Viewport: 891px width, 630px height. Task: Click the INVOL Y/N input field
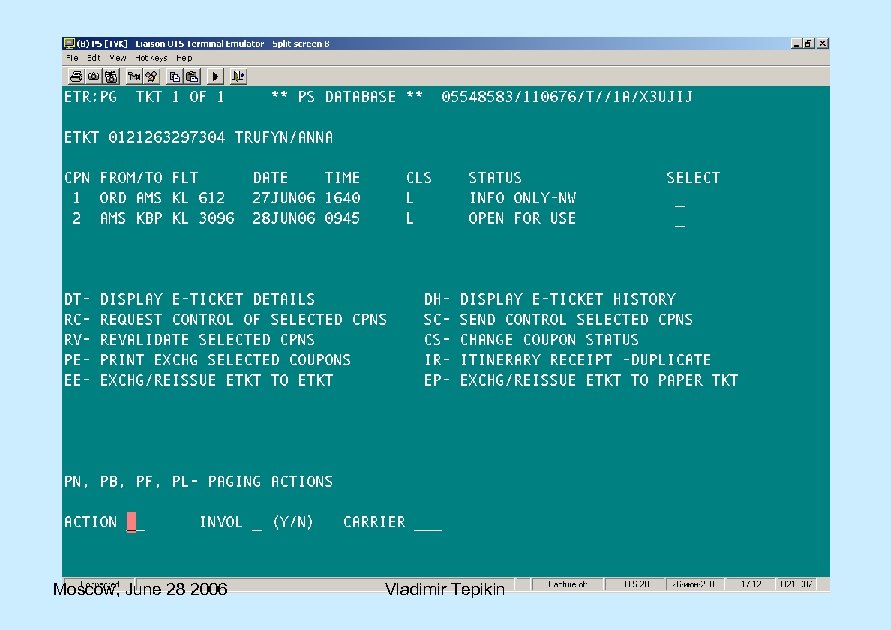coord(257,522)
